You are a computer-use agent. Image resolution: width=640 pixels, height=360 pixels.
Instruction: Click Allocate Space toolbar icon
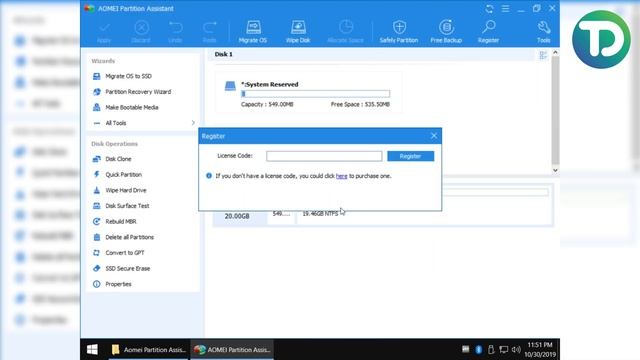coord(345,32)
